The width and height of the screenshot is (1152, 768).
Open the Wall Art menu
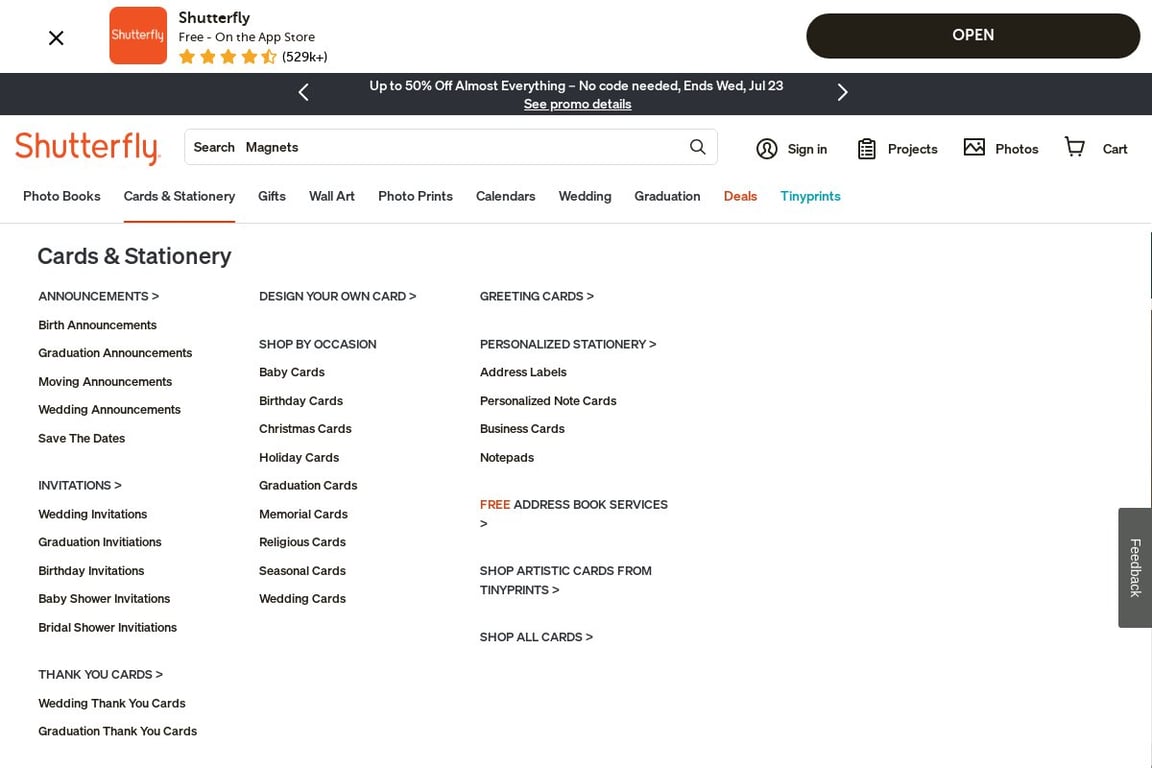[332, 196]
